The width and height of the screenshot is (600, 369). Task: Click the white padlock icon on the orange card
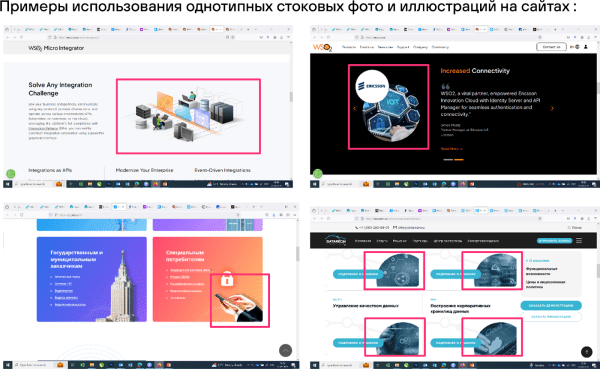tap(227, 279)
